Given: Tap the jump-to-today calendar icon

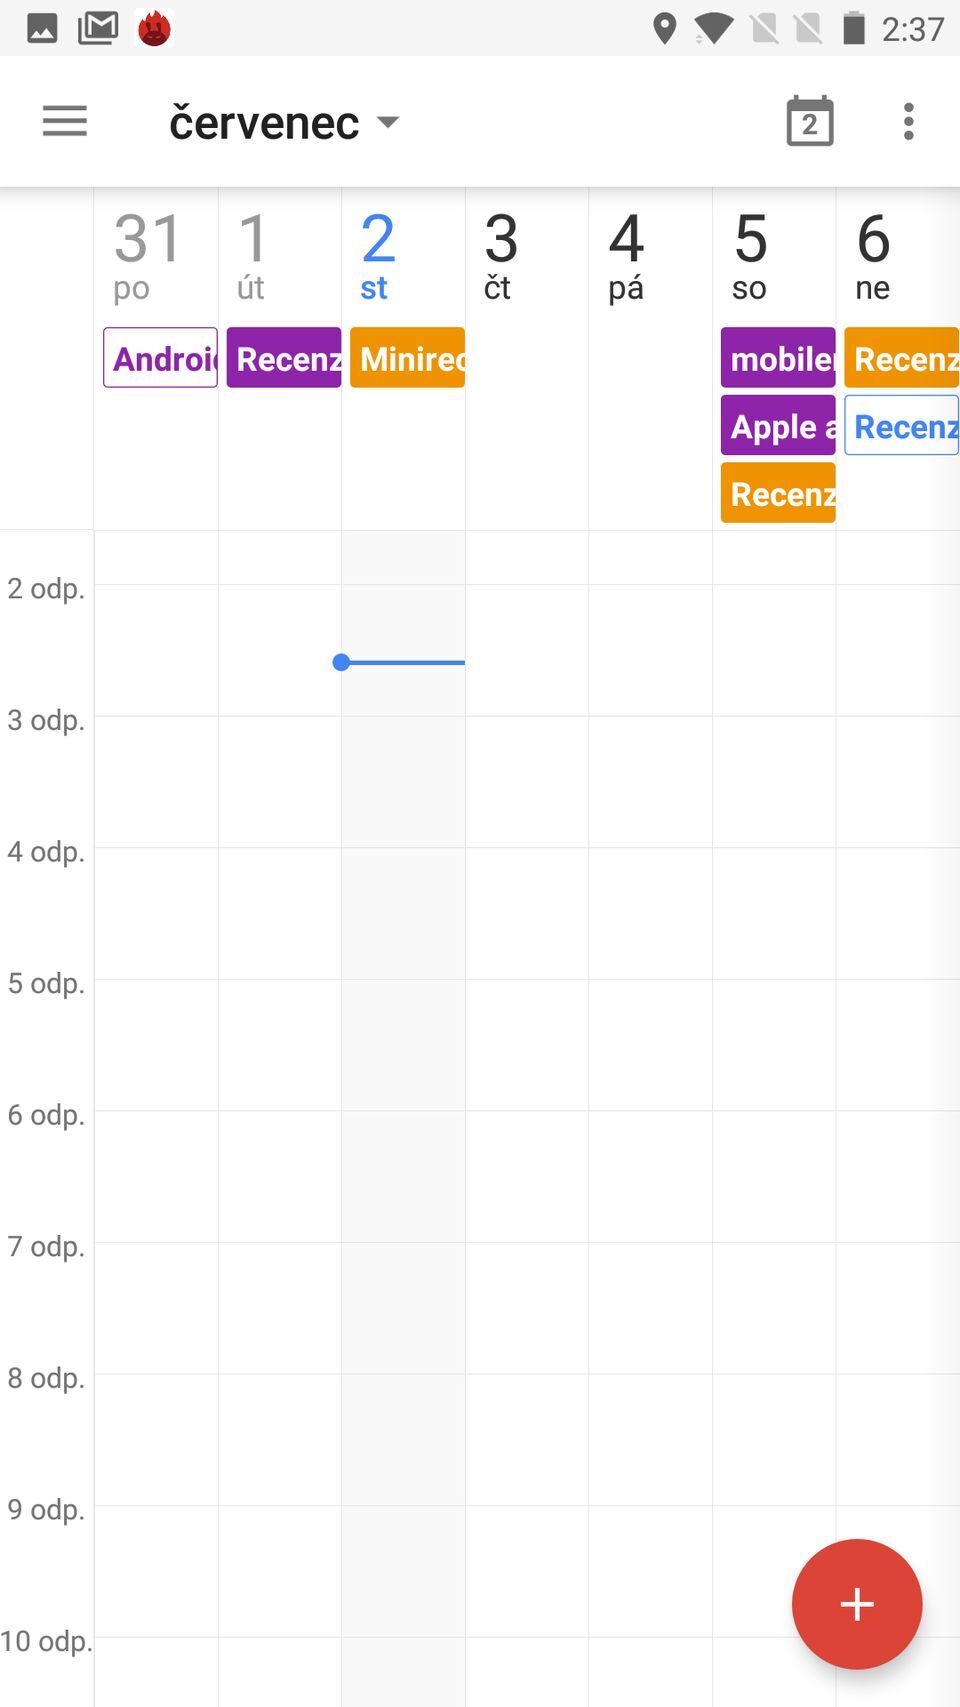Looking at the screenshot, I should [809, 122].
